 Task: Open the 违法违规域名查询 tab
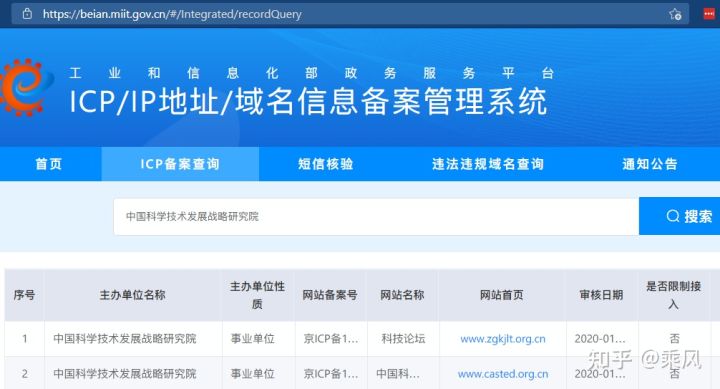488,164
